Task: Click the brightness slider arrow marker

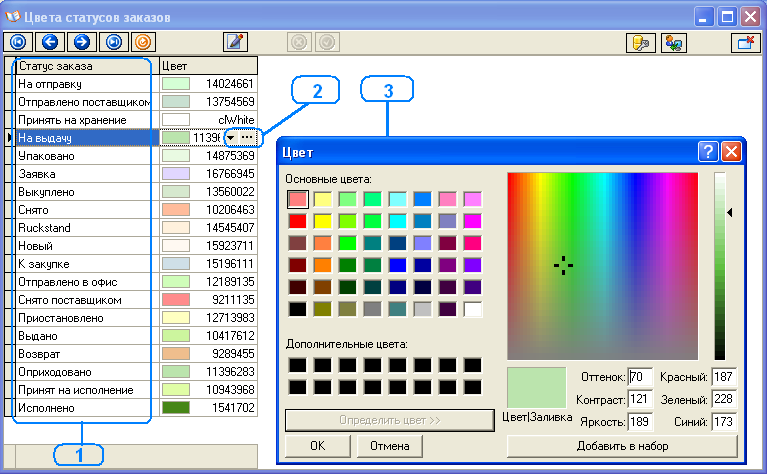Action: click(x=730, y=212)
